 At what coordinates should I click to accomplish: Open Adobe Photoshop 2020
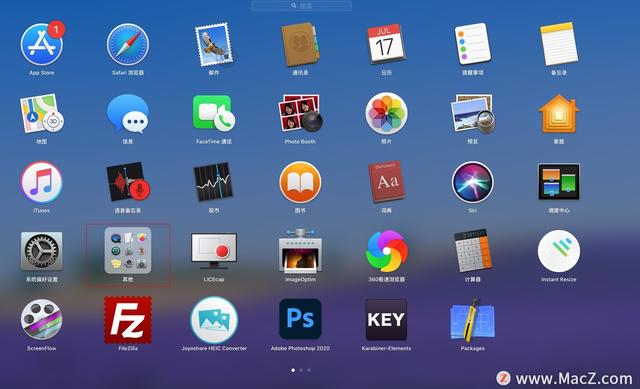coord(300,319)
